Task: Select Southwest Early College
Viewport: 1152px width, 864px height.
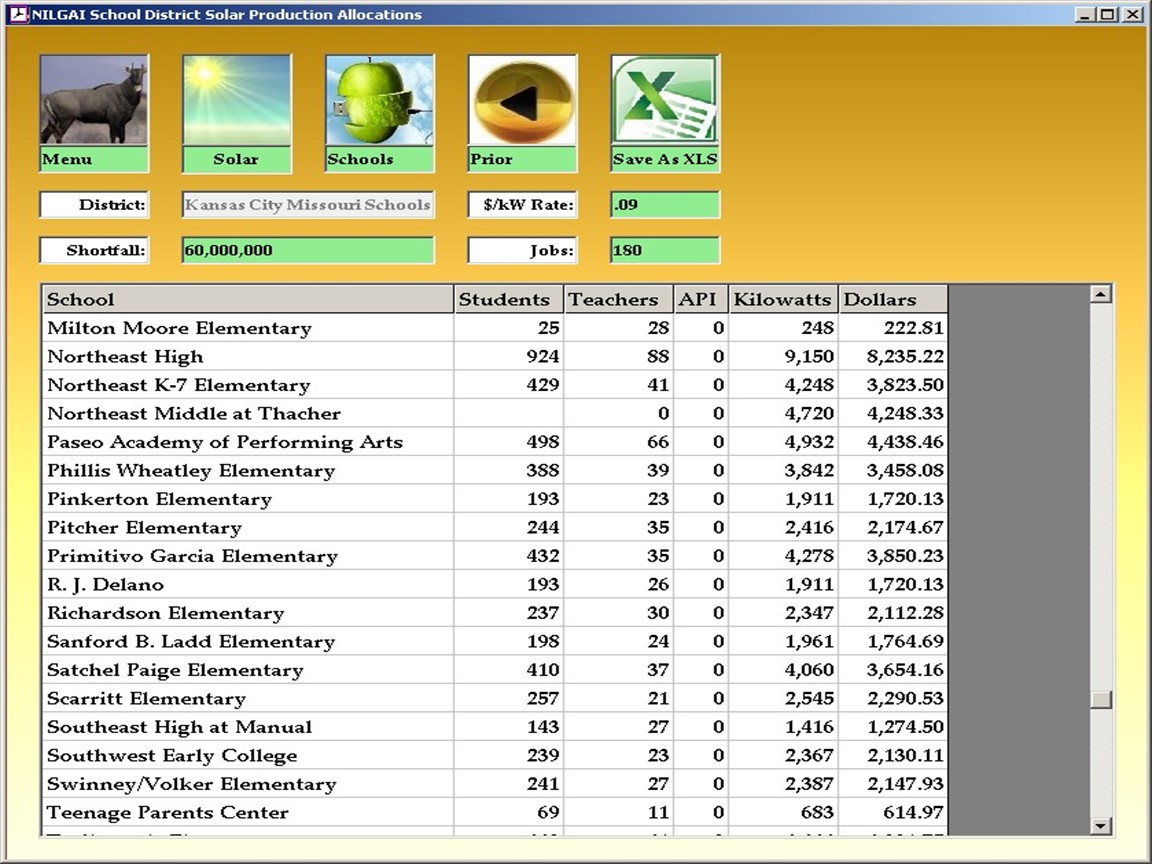Action: coord(494,755)
